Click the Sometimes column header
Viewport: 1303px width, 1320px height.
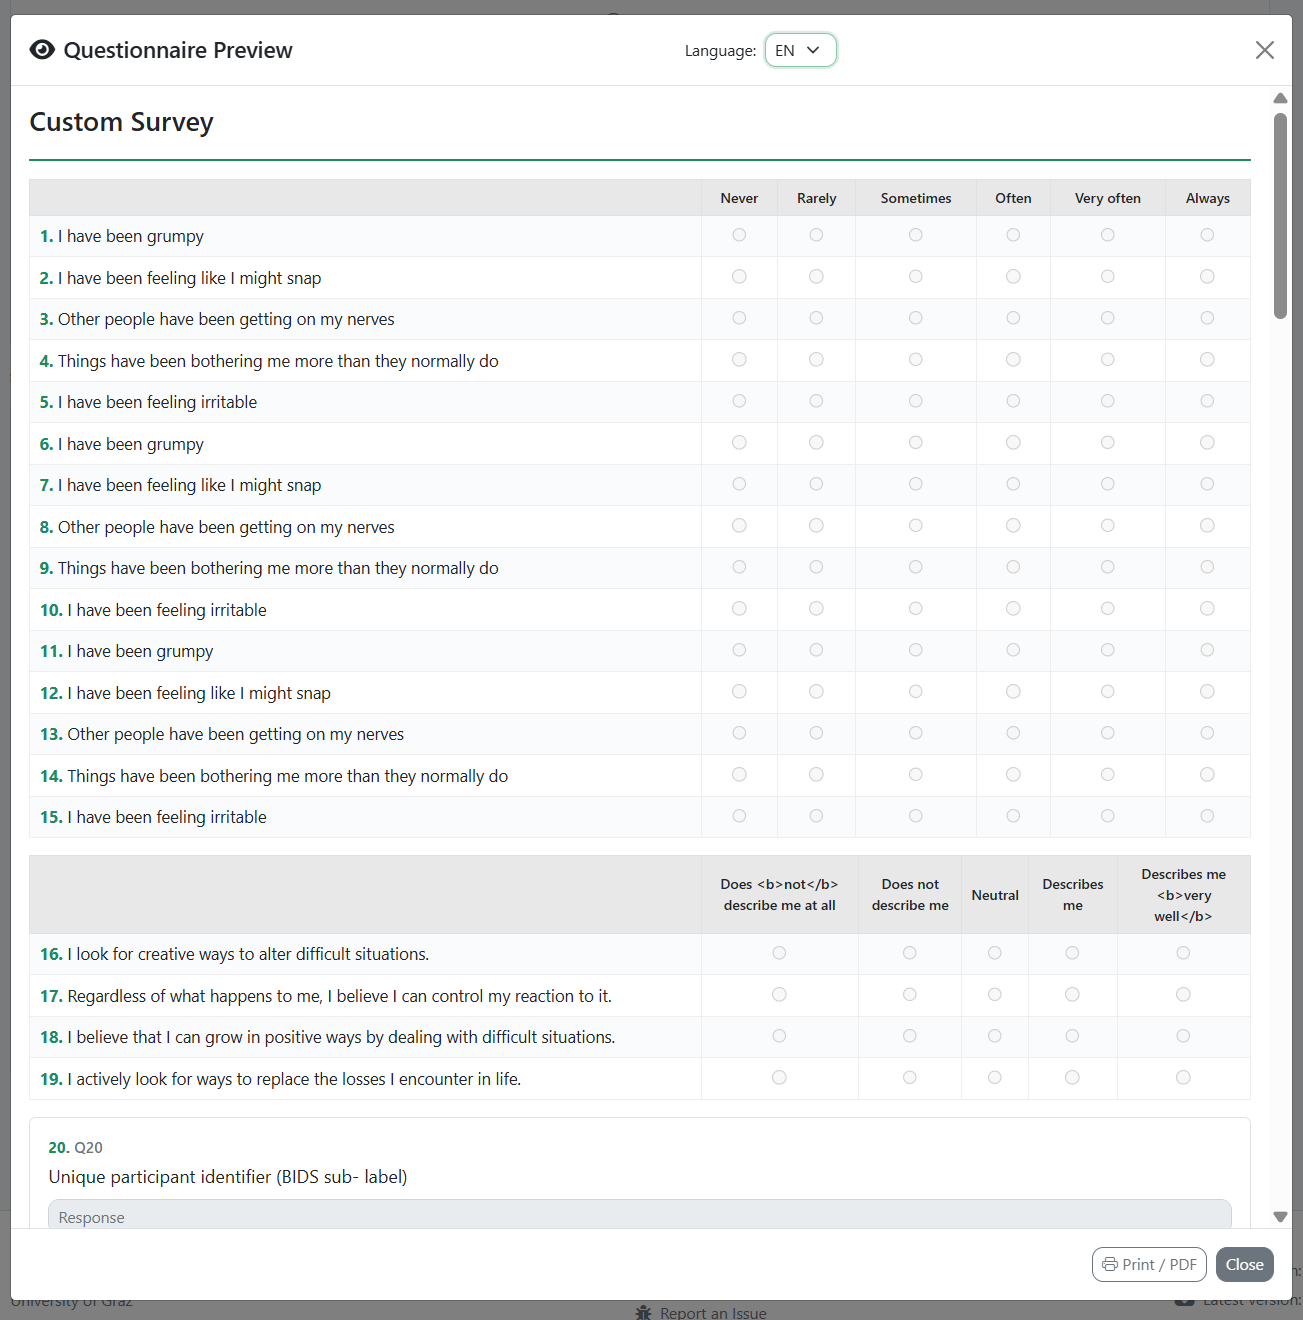pyautogui.click(x=916, y=198)
